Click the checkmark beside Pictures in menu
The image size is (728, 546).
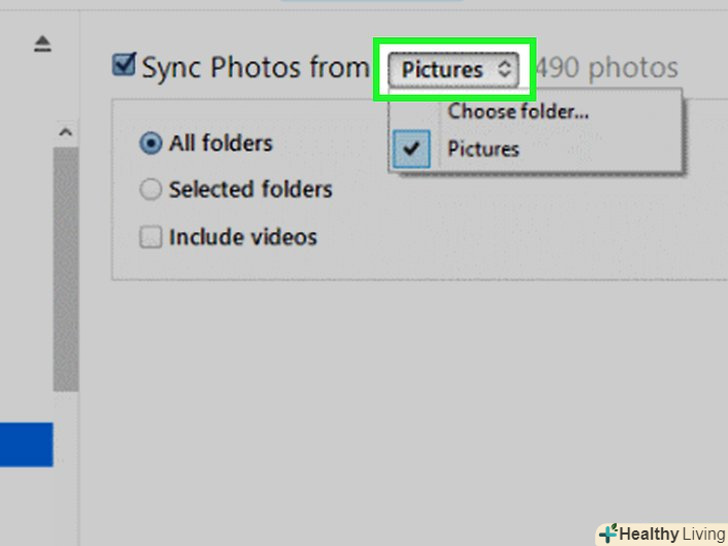(x=412, y=149)
